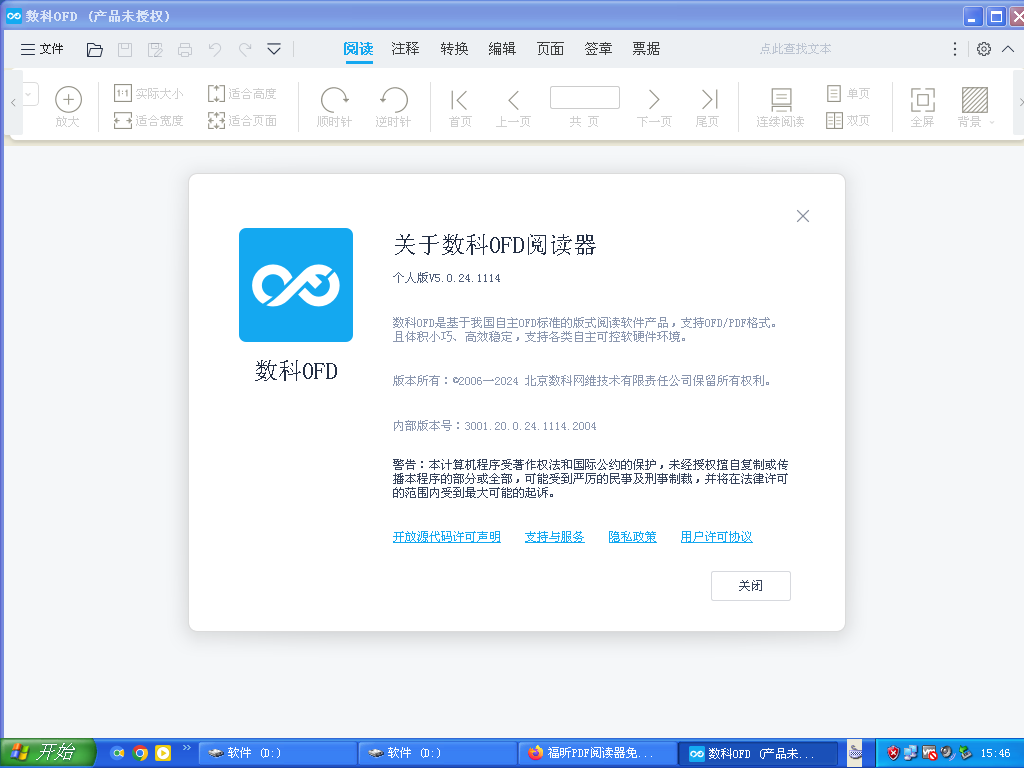Viewport: 1024px width, 768px height.
Task: Jump to last page (尾页) icon
Action: 708,100
